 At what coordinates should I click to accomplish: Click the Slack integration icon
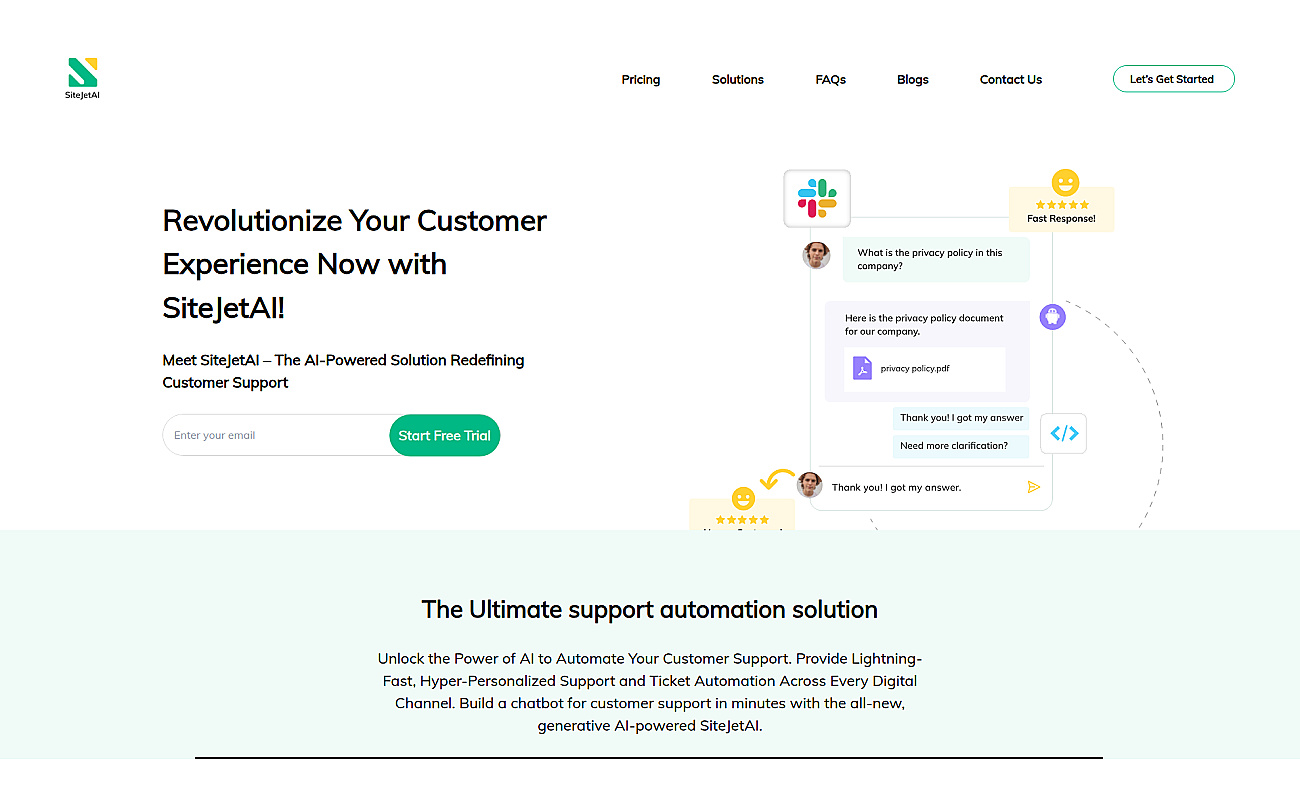pyautogui.click(x=817, y=198)
